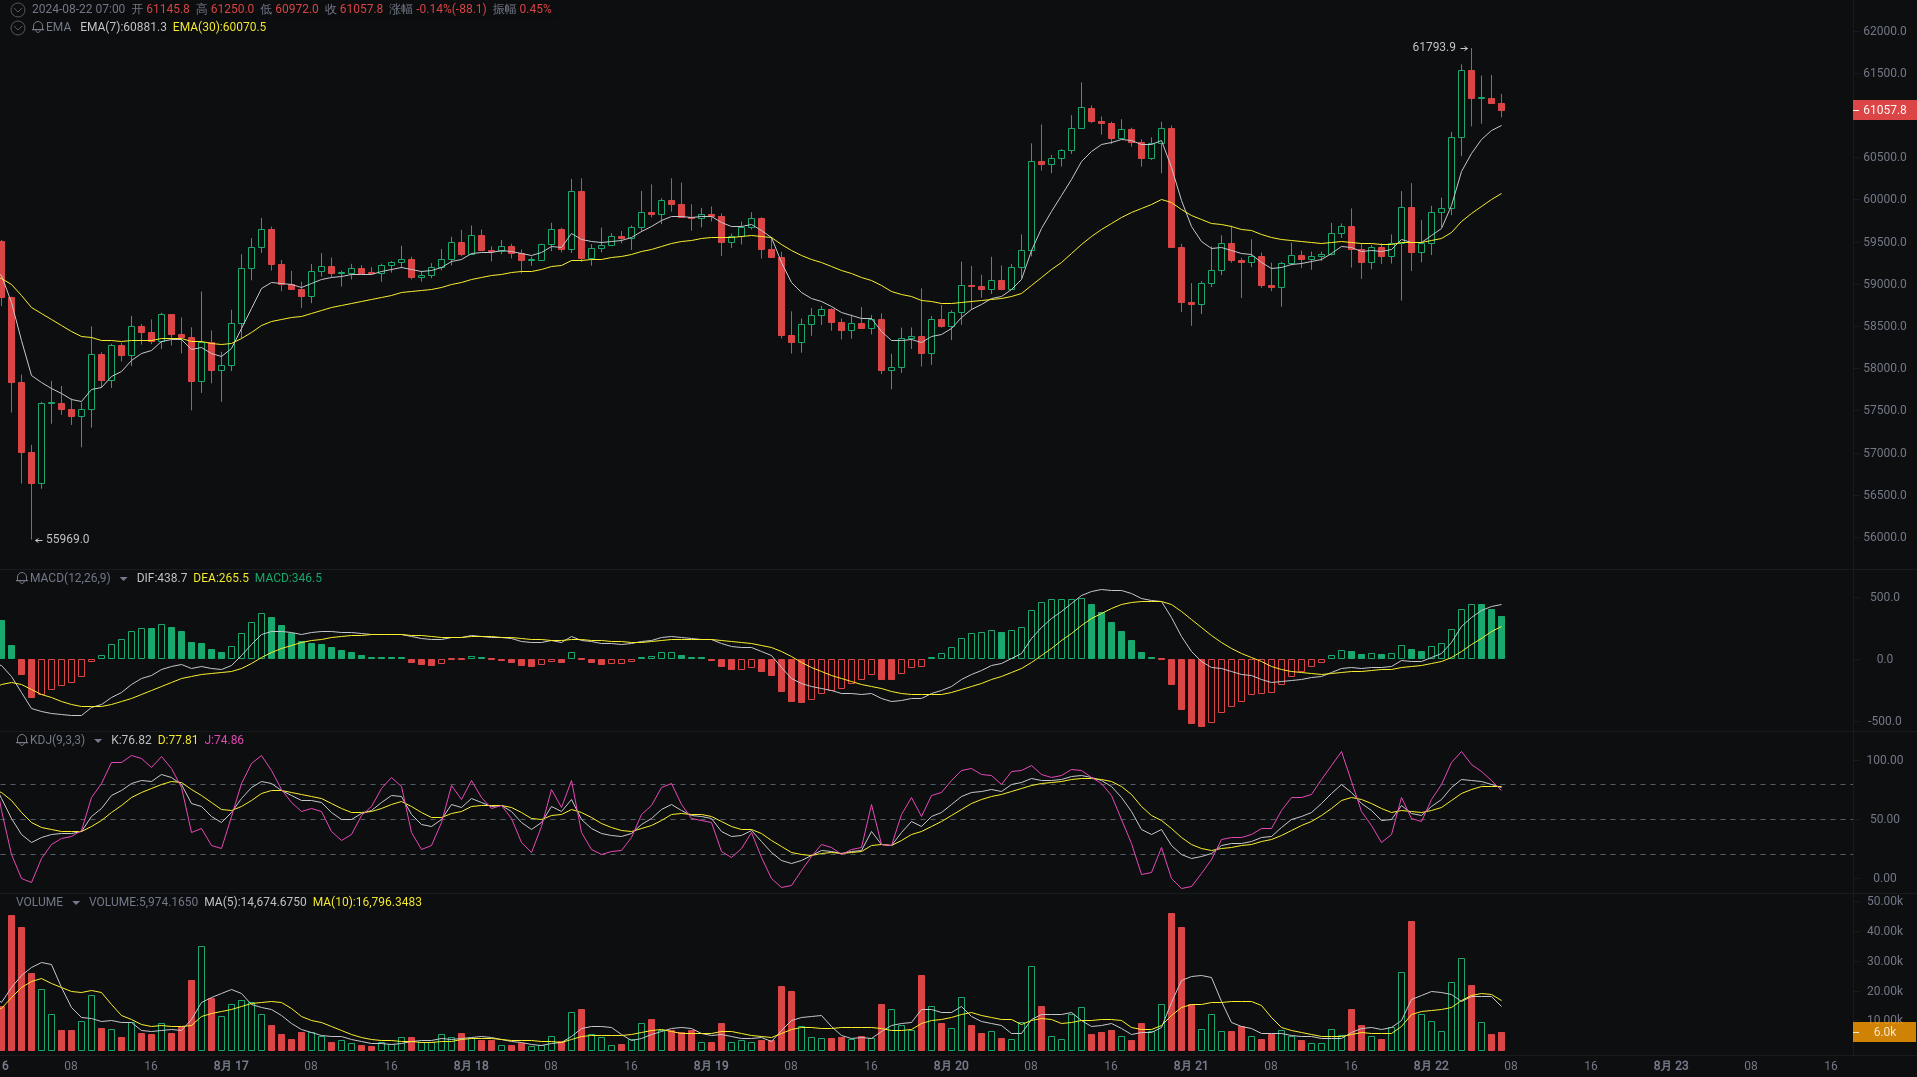Viewport: 1917px width, 1077px height.
Task: Collapse the OHLC data row with circle chevron
Action: 17,8
